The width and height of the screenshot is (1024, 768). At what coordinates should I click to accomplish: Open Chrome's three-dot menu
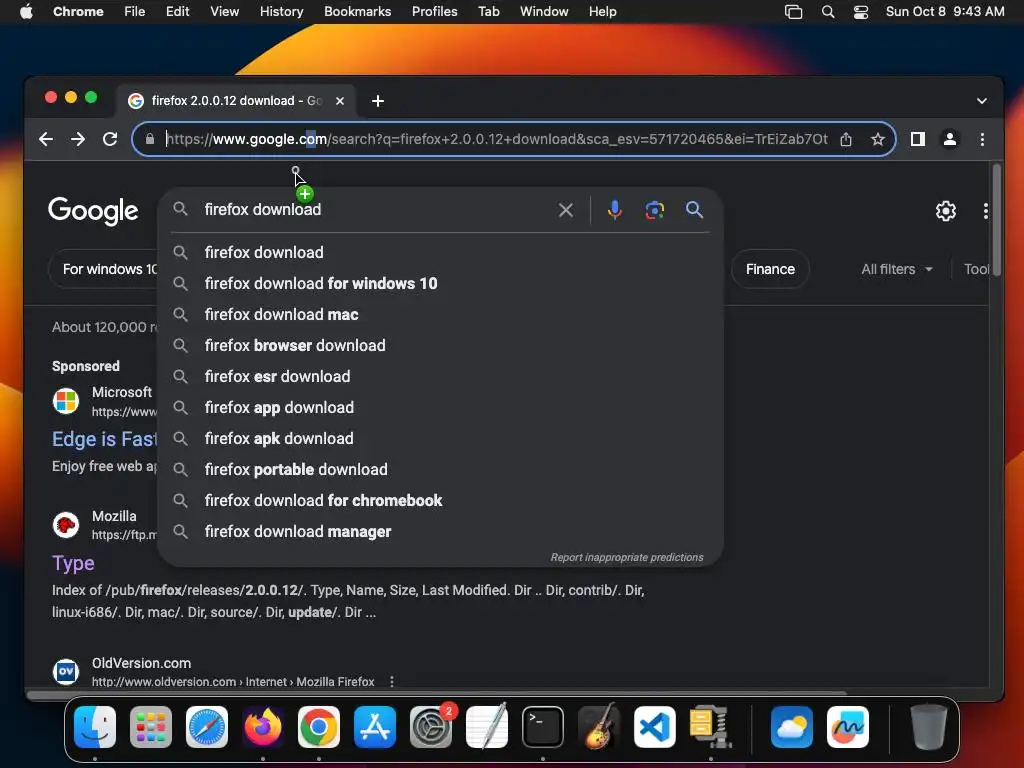point(982,139)
